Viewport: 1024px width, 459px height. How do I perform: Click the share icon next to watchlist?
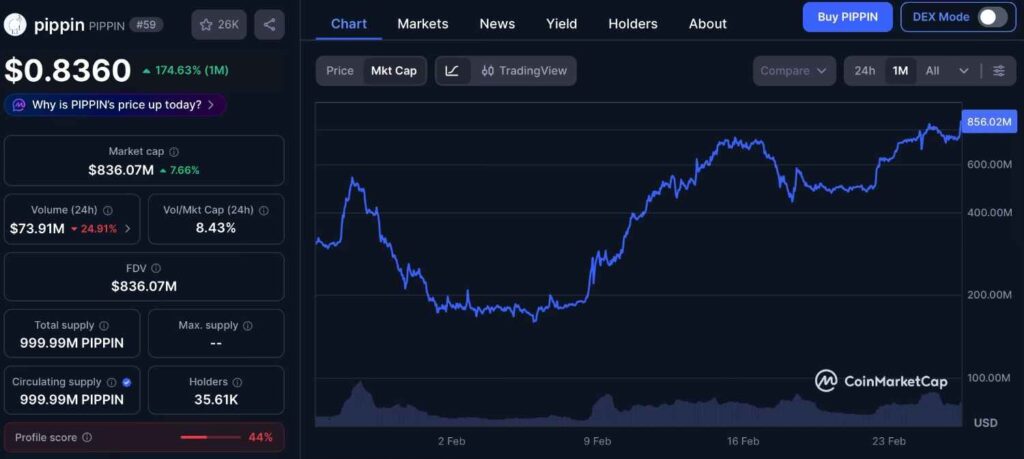pyautogui.click(x=269, y=25)
